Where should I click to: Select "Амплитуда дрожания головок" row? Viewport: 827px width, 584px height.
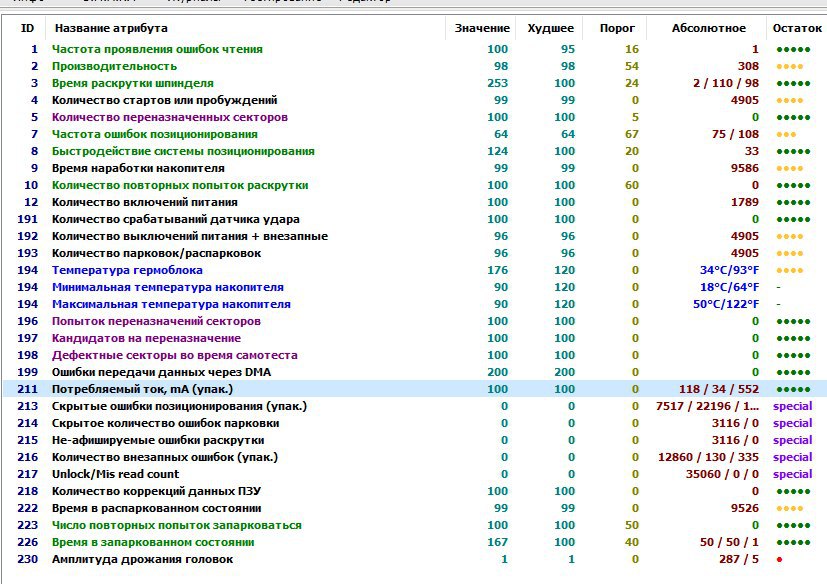[415, 559]
